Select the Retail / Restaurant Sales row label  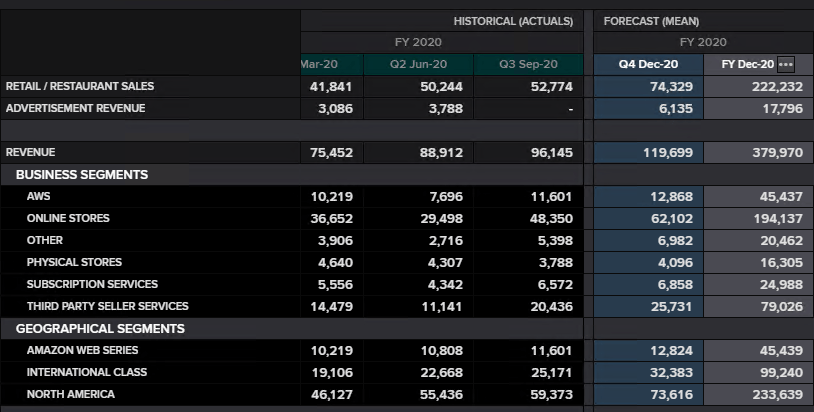pyautogui.click(x=80, y=86)
